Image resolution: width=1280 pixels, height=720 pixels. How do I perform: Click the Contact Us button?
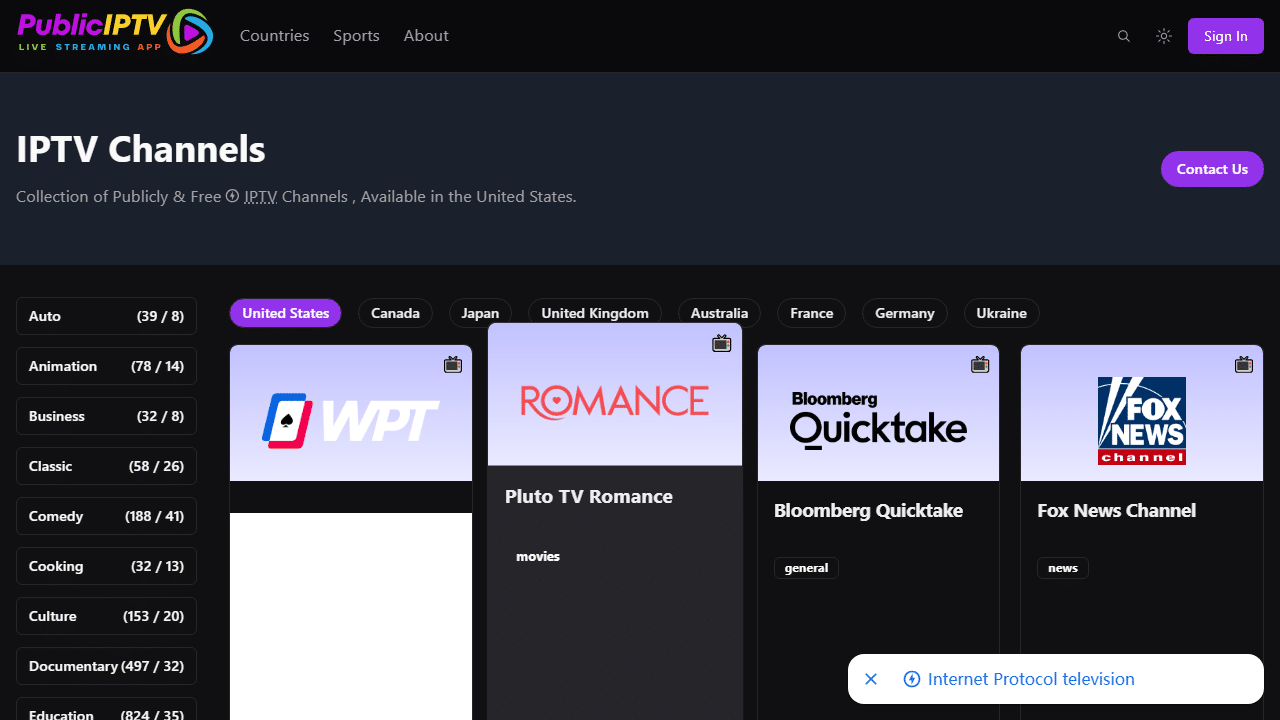pyautogui.click(x=1212, y=169)
